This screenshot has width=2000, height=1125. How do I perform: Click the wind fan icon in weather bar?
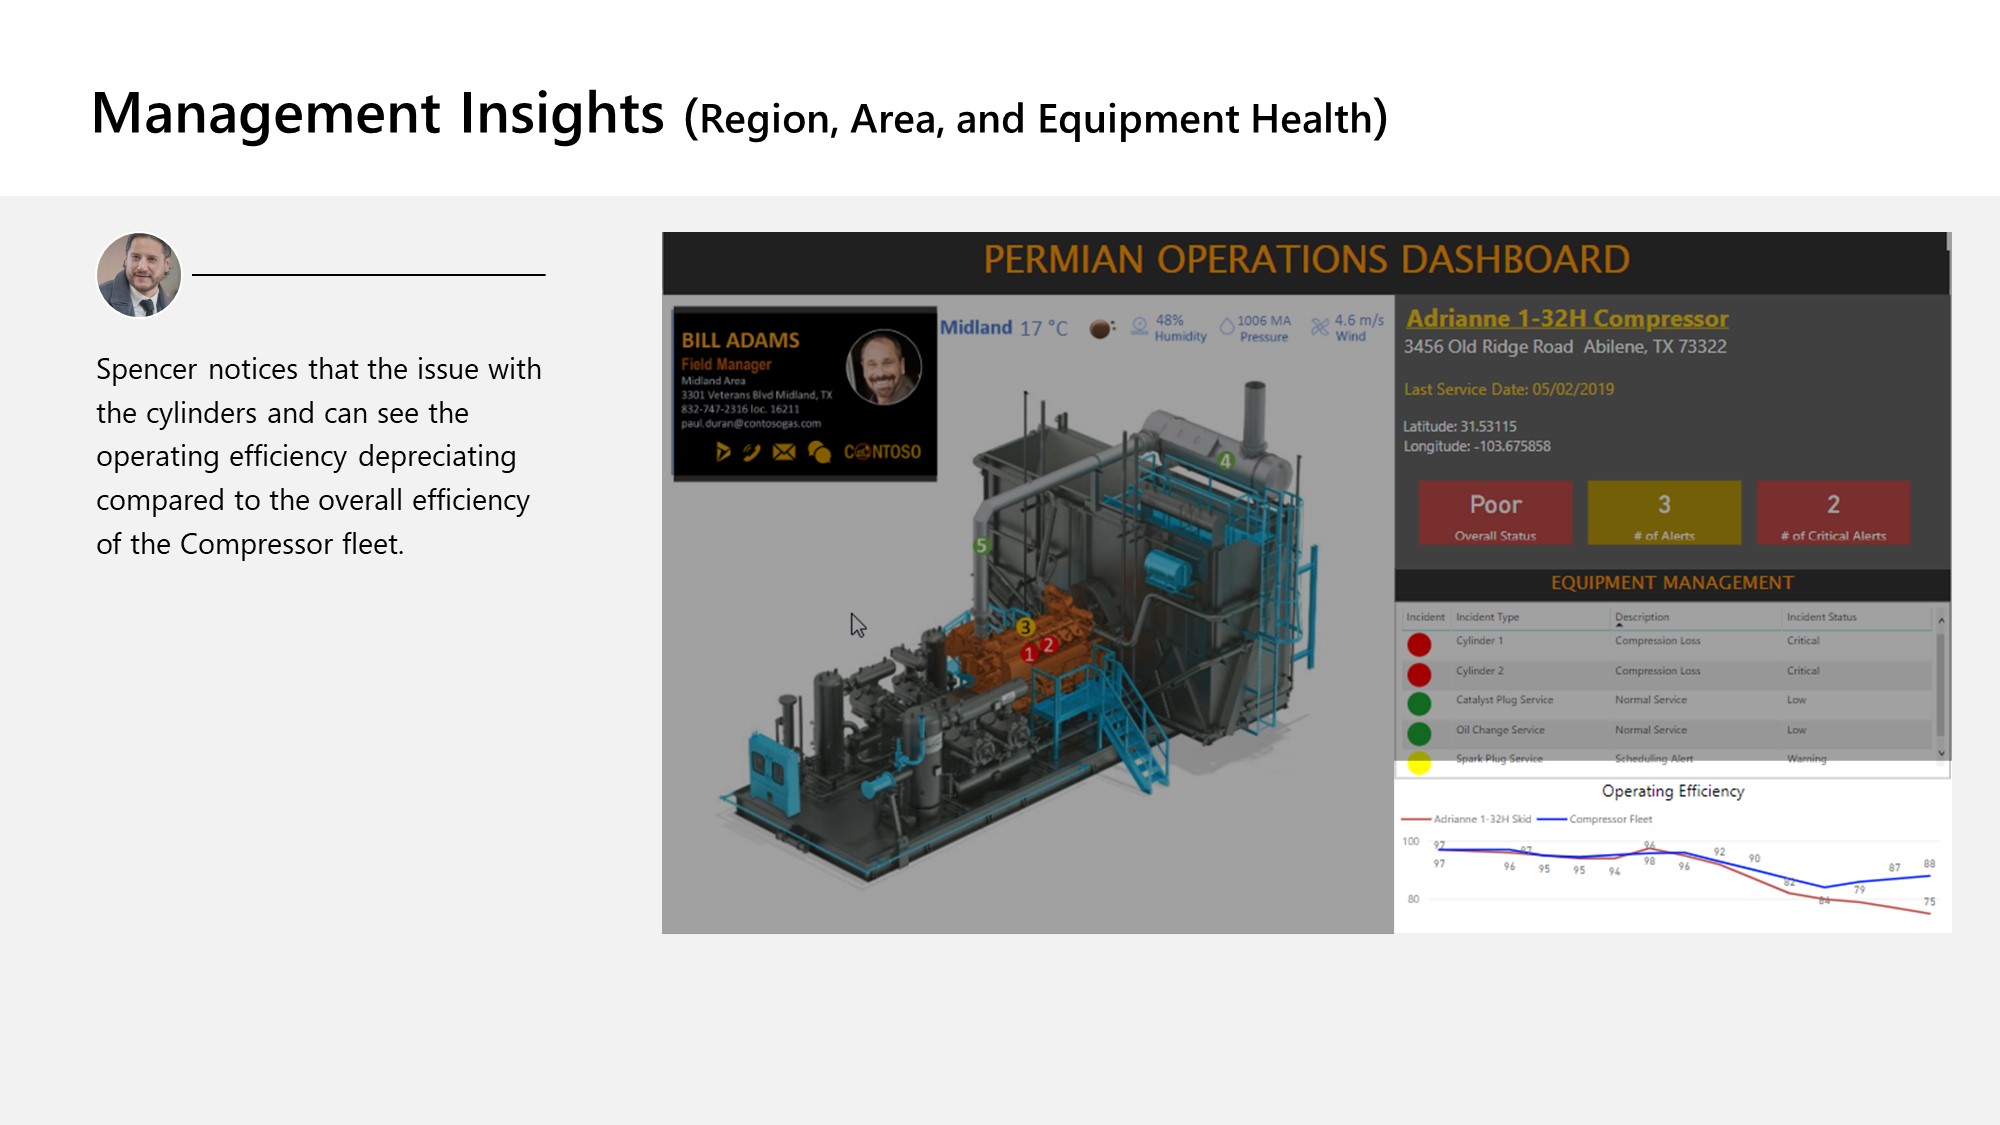click(1320, 327)
